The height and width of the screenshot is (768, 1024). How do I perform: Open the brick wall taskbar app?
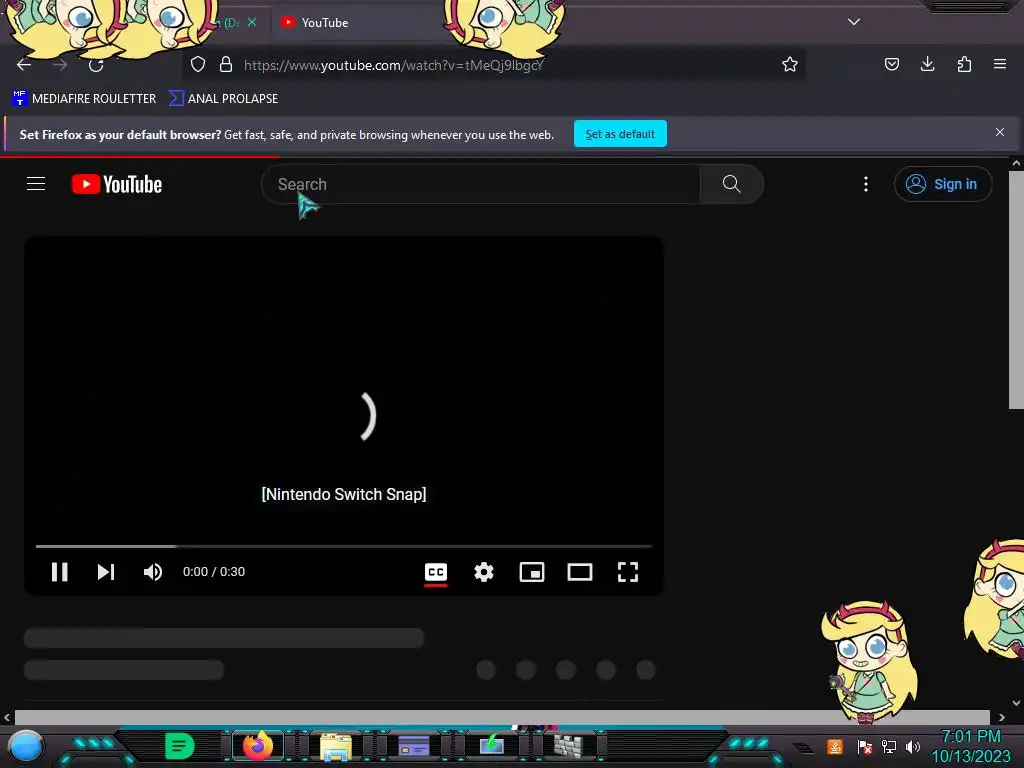coord(568,746)
